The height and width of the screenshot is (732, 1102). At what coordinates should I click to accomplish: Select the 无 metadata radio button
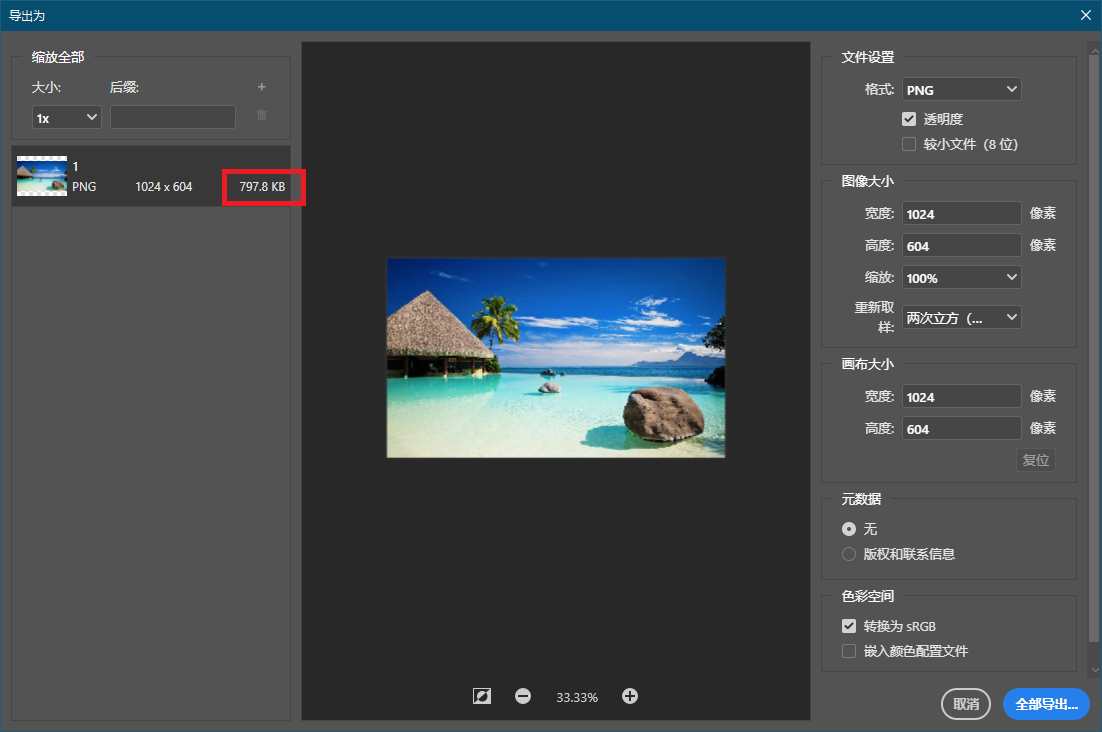849,529
